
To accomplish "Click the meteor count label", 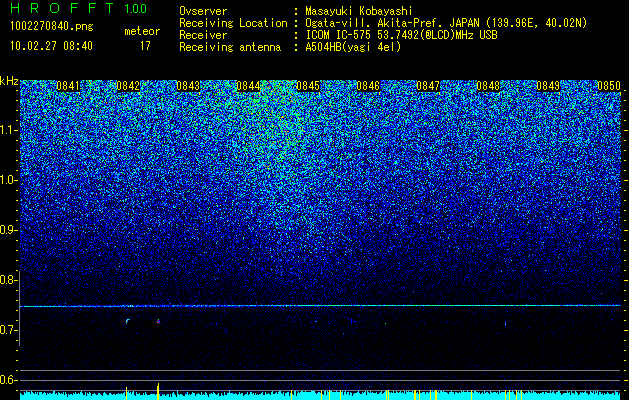I will pyautogui.click(x=142, y=31).
